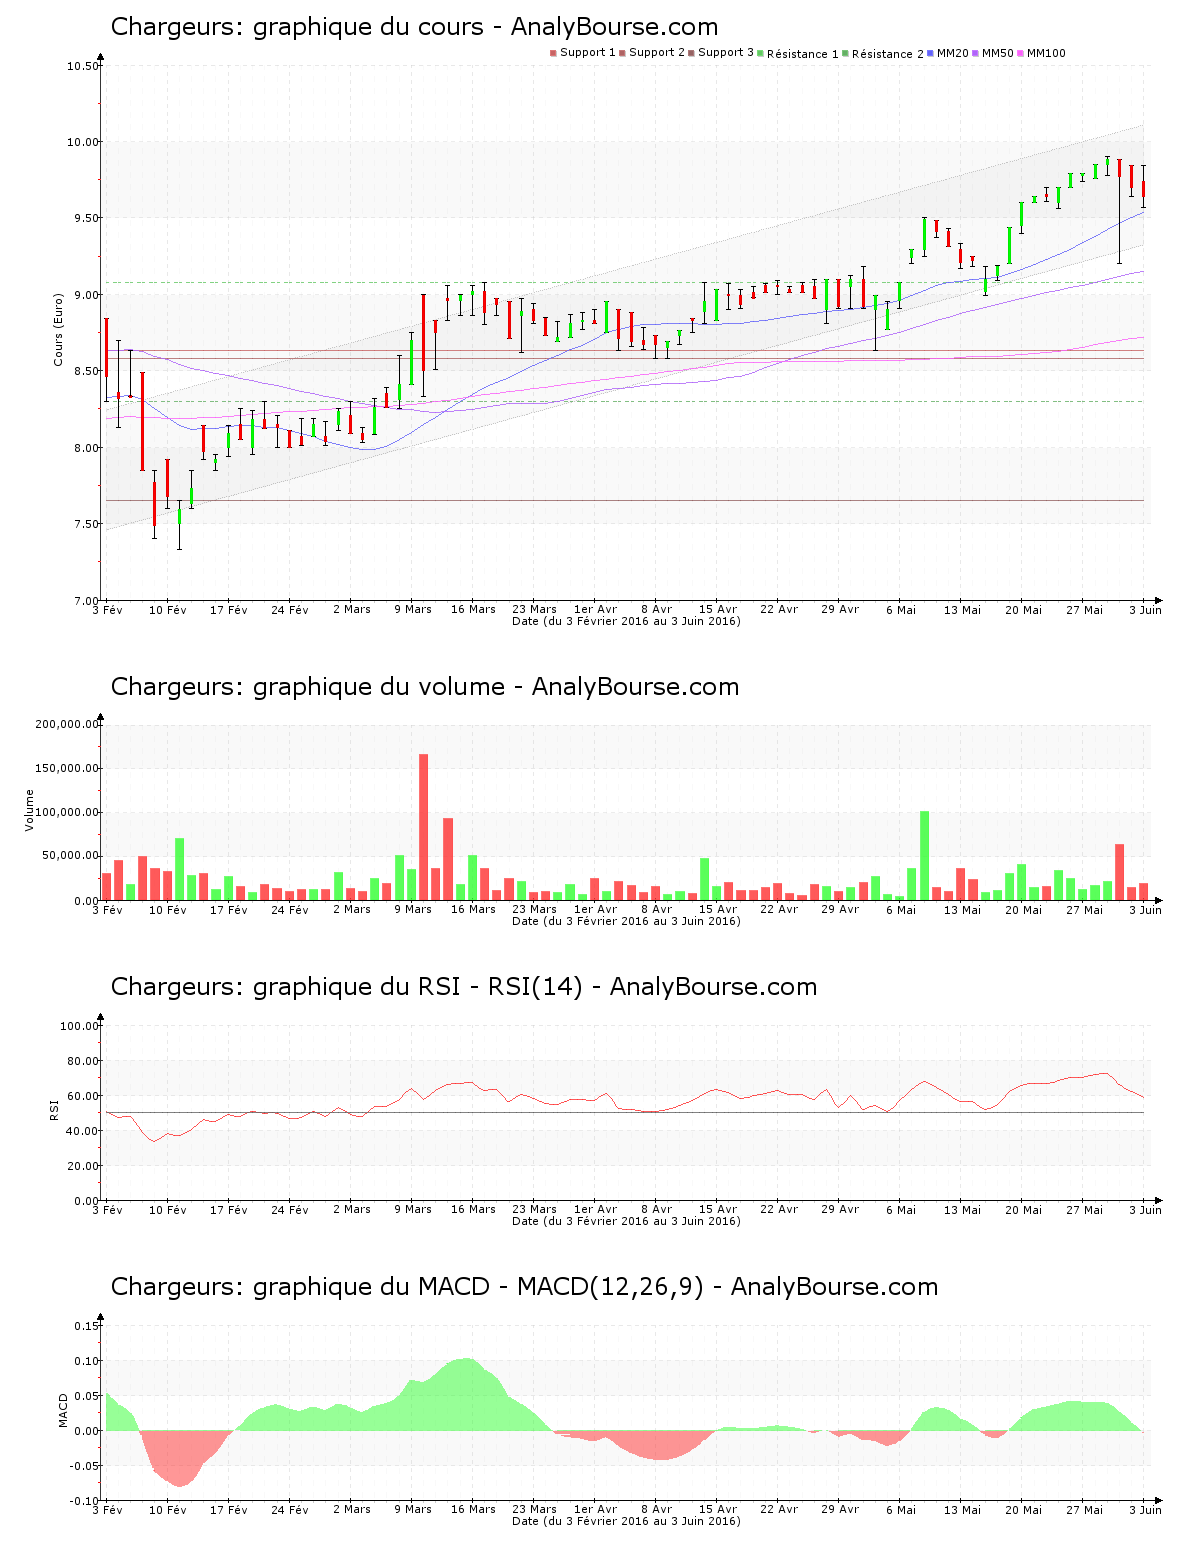Click the 'graphique du RSI - RSI(14)' title
Screen dimensions: 1200x1550
[418, 987]
